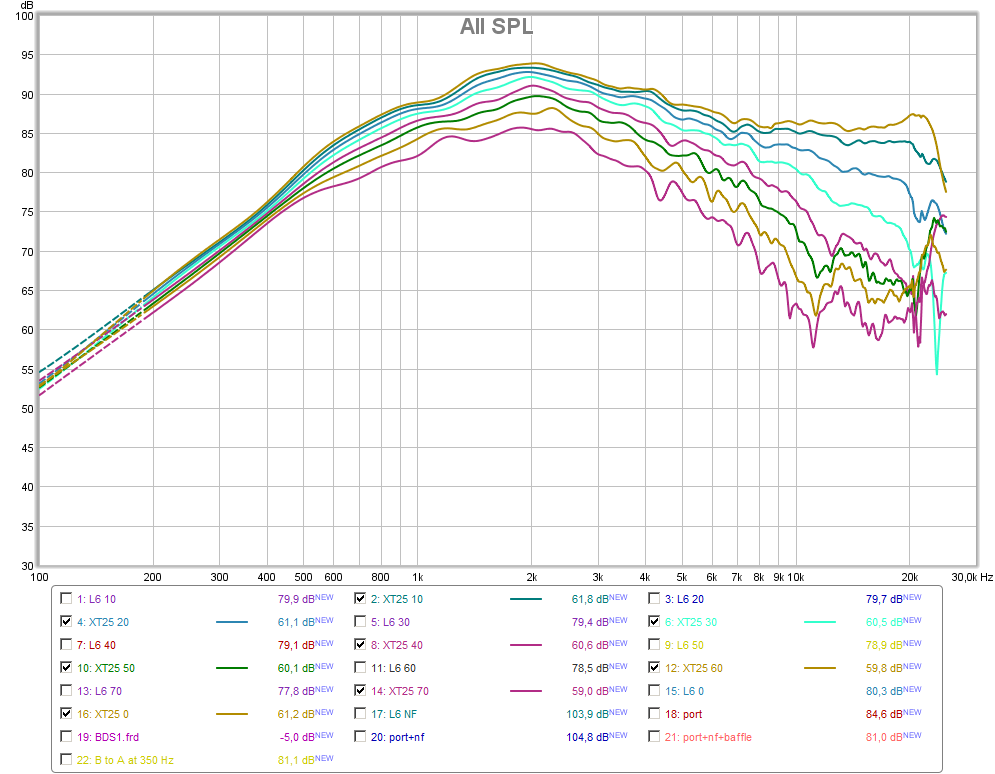Click the gold line swatch for XT25 60
Screen dimensions: 995x774
tap(820, 668)
